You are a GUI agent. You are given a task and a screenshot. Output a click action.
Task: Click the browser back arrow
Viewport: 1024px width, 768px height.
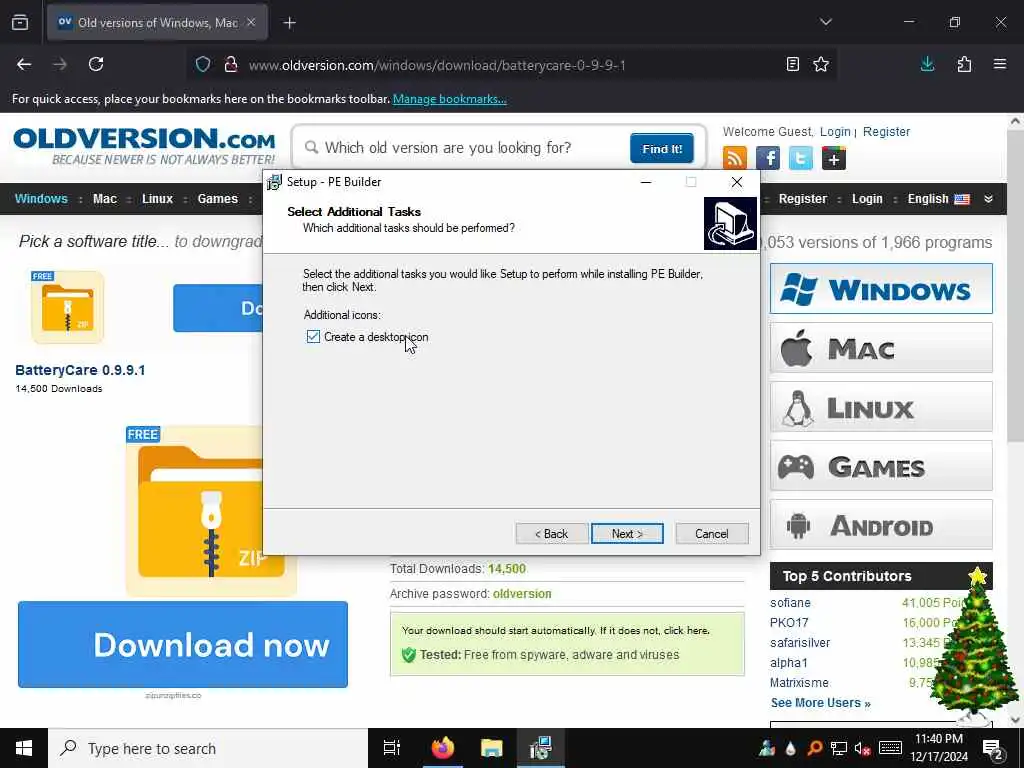24,64
